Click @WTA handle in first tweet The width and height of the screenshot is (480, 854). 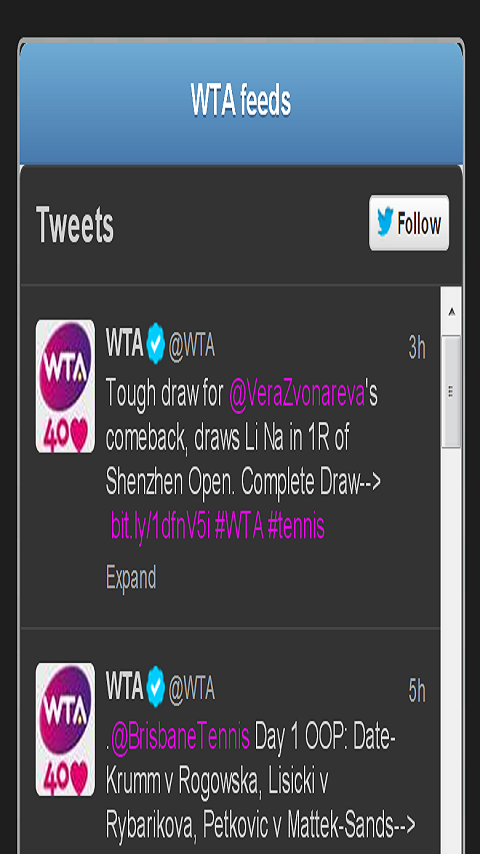click(x=192, y=346)
